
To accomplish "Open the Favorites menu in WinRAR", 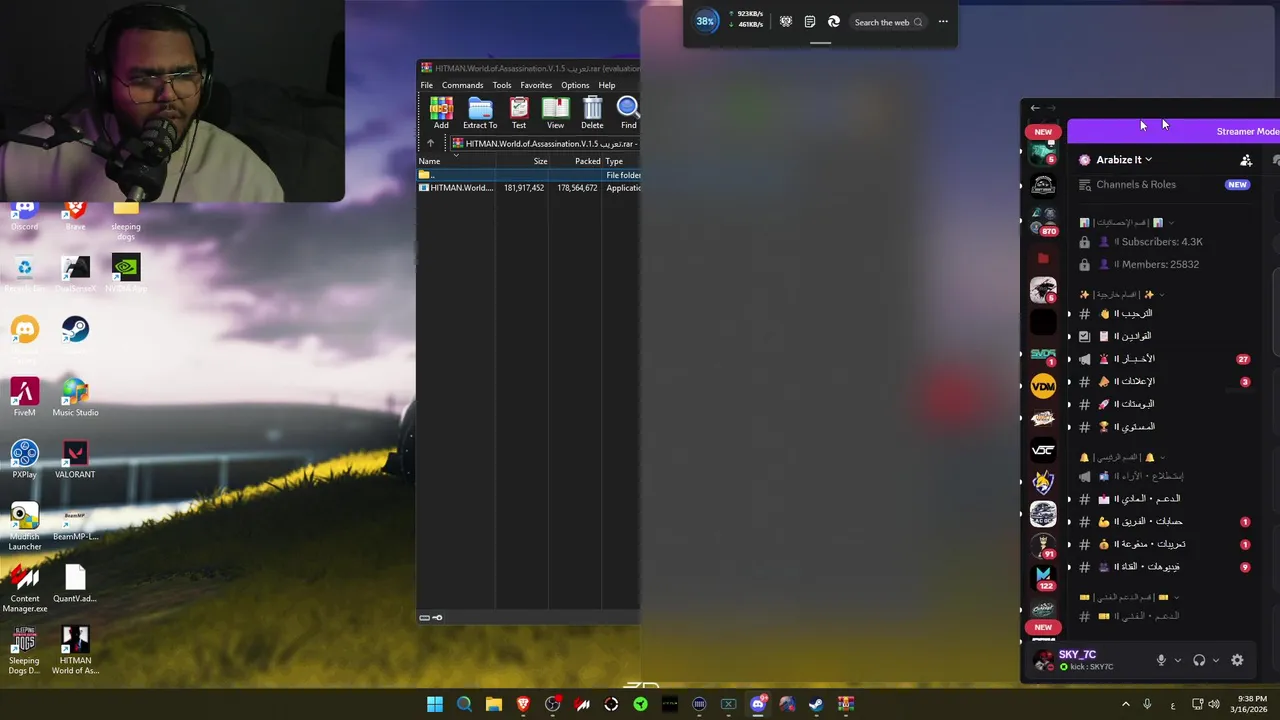I will (536, 85).
